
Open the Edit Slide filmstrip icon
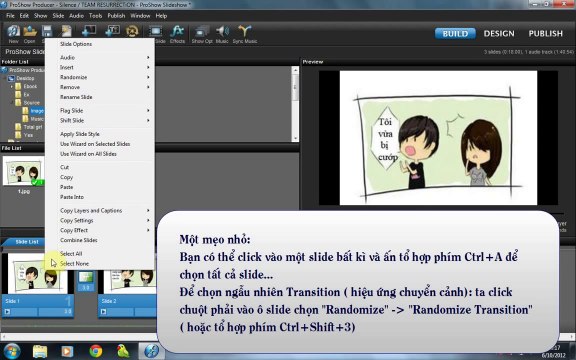tap(156, 32)
